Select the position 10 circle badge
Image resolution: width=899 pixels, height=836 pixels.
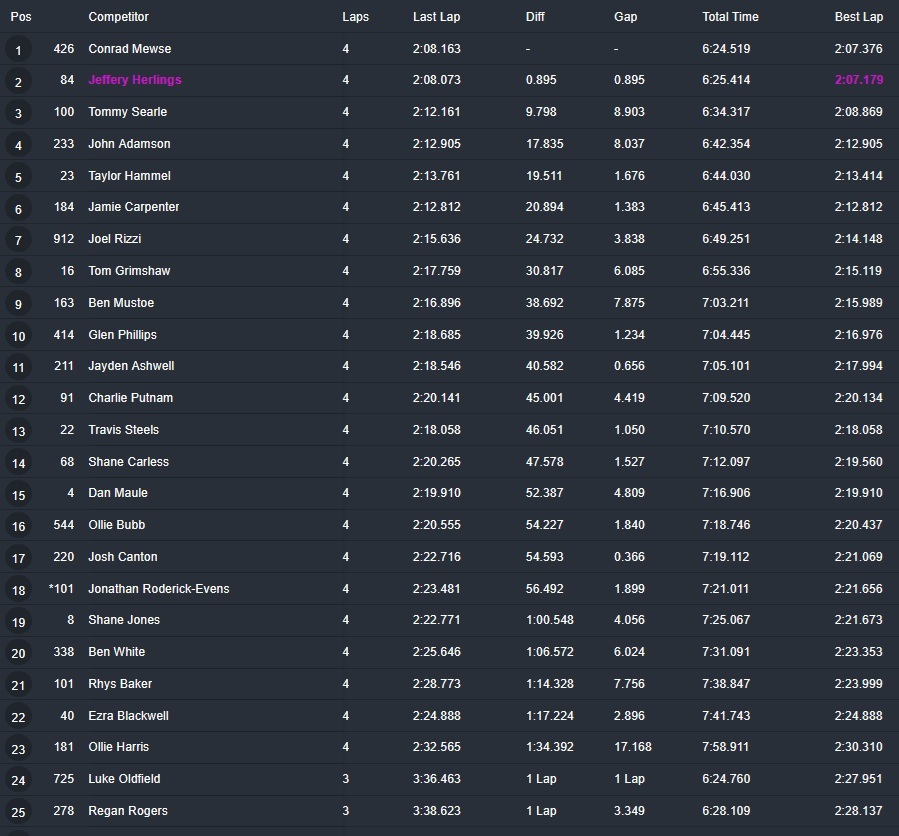[x=18, y=336]
